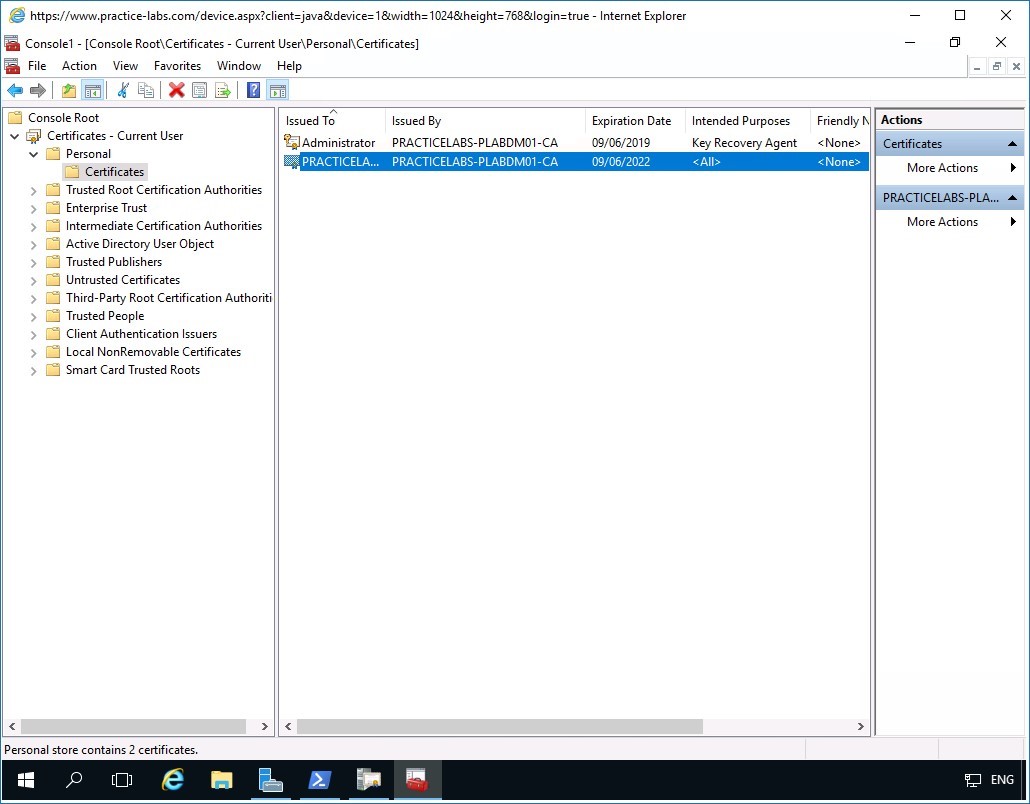Click the red Delete toolbar icon
Screen dimensions: 1030x804
[x=177, y=91]
